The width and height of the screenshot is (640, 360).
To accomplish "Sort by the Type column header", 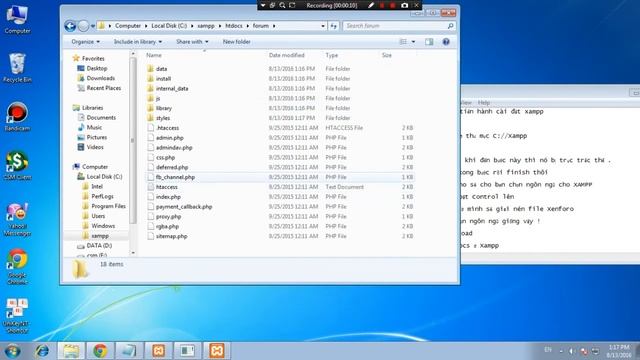I will point(331,55).
